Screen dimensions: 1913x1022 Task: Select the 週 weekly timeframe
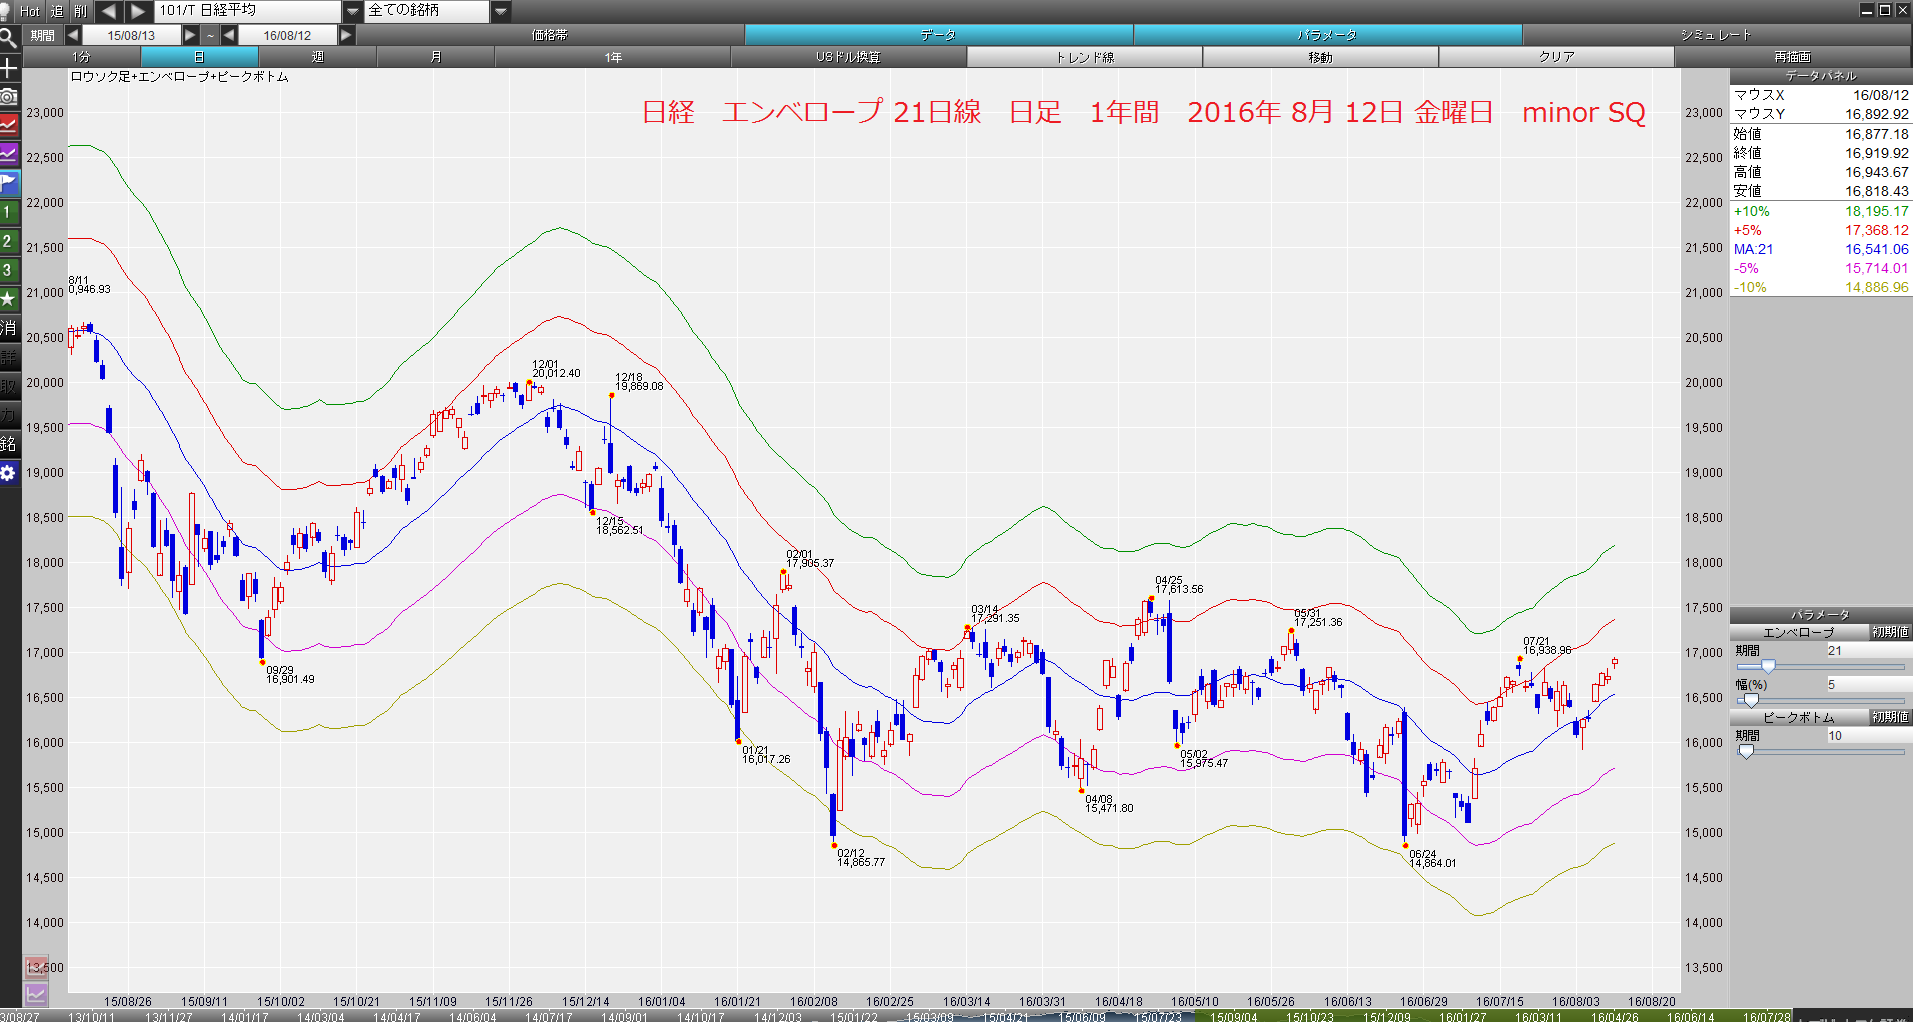318,57
